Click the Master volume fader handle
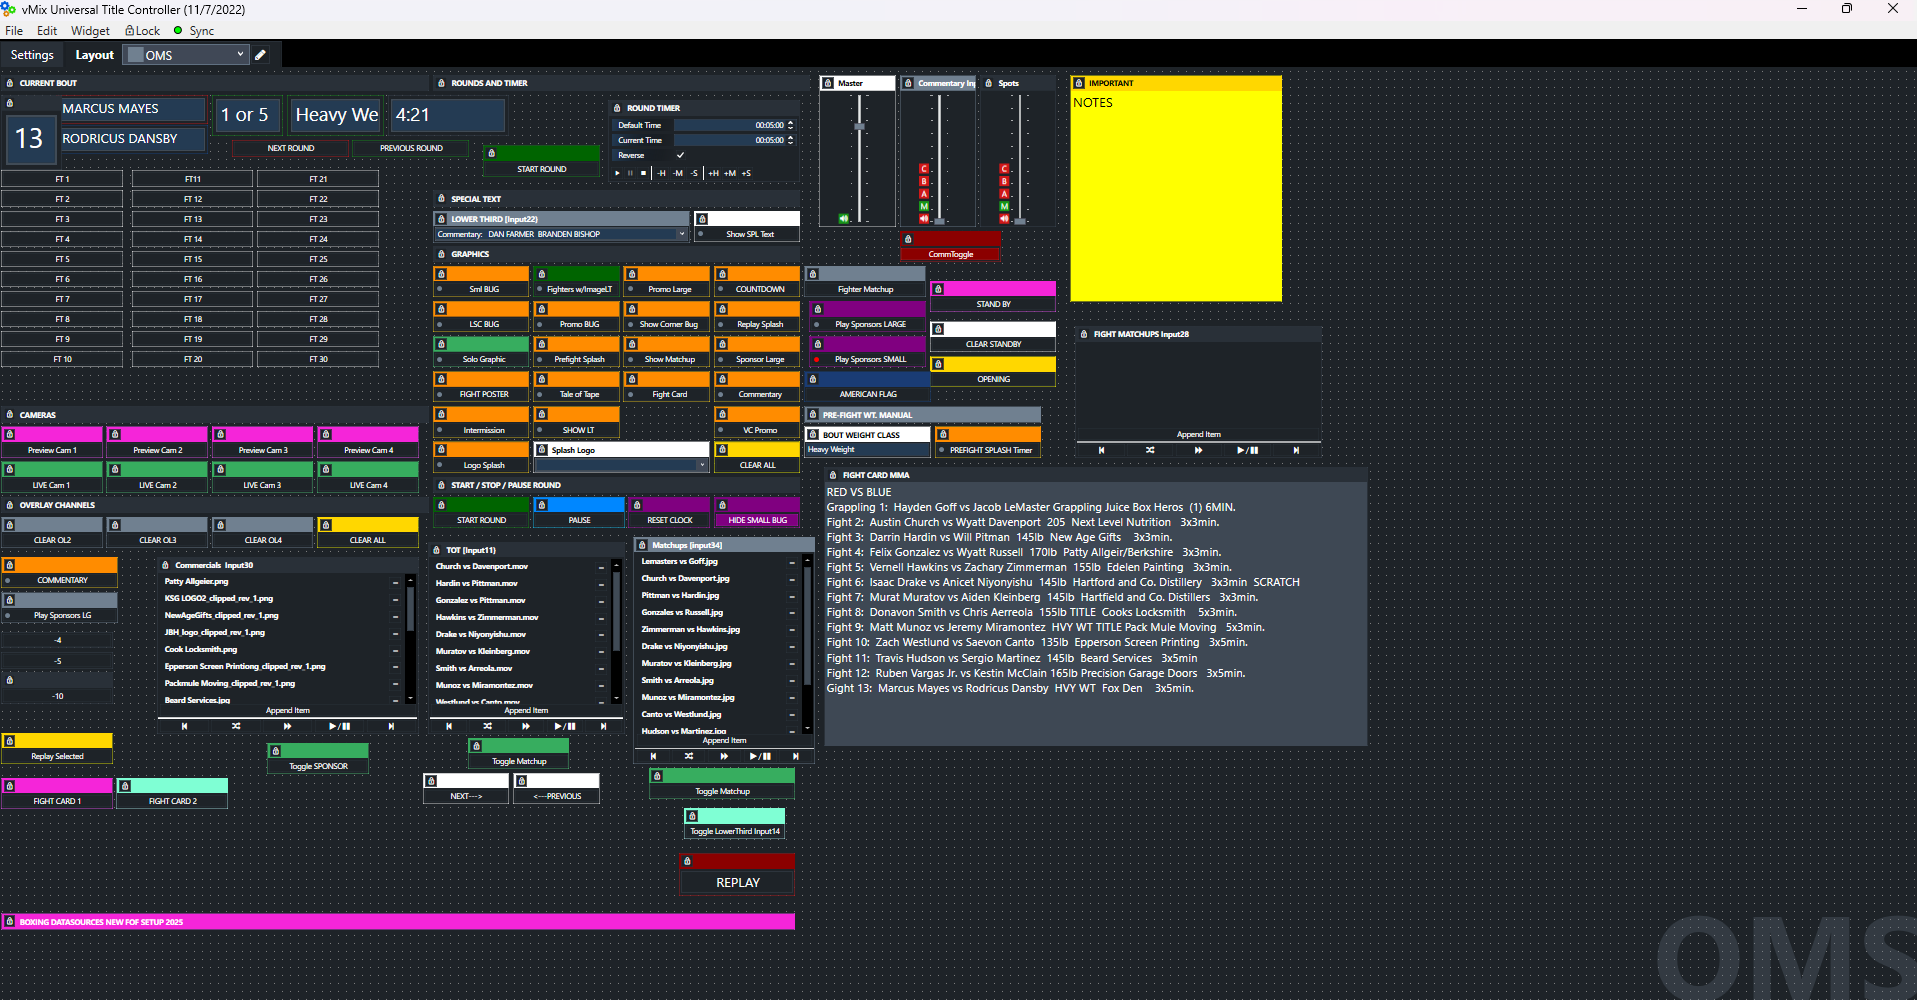This screenshot has height=1000, width=1917. [x=859, y=127]
